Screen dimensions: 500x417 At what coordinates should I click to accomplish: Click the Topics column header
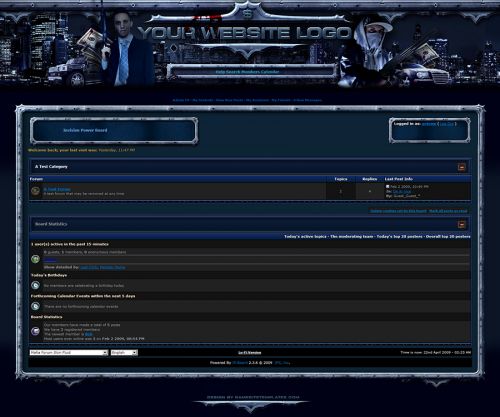341,179
